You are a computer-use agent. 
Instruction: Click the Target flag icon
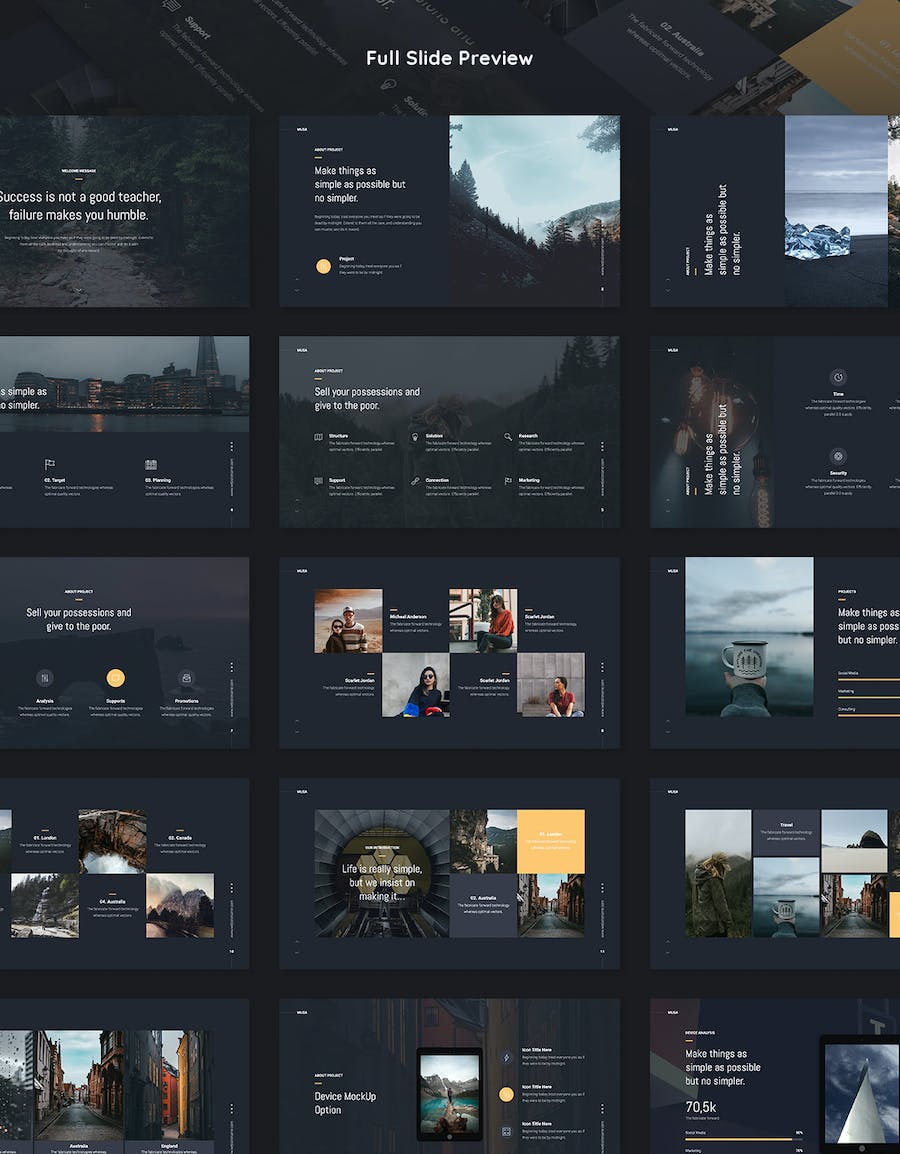(x=49, y=464)
